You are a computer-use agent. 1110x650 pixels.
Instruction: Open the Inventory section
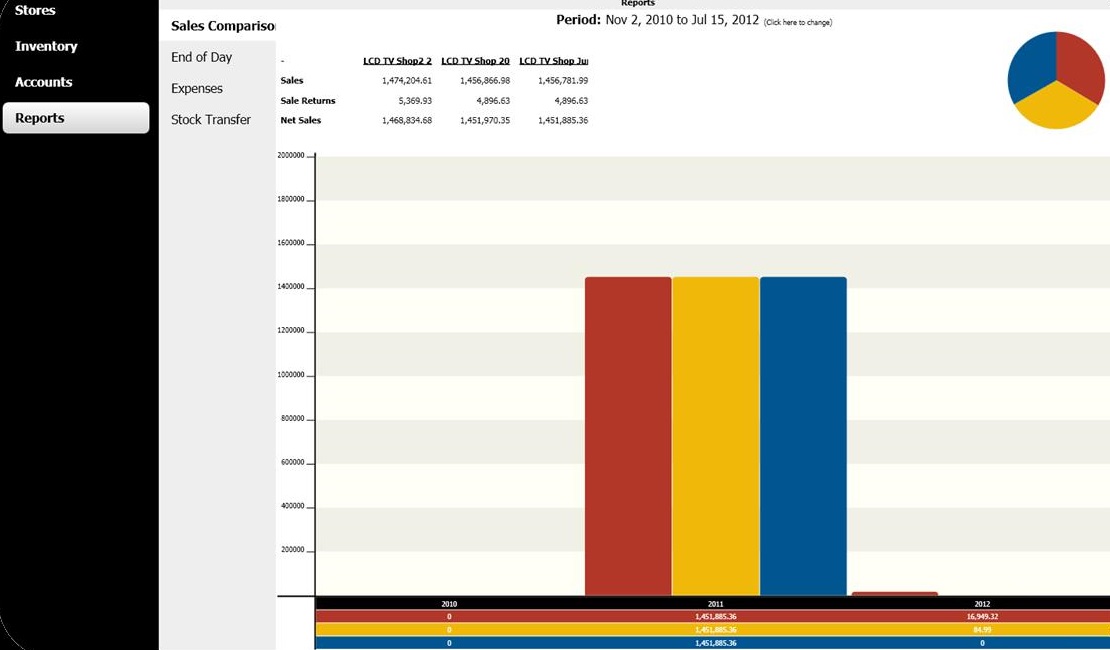[46, 46]
